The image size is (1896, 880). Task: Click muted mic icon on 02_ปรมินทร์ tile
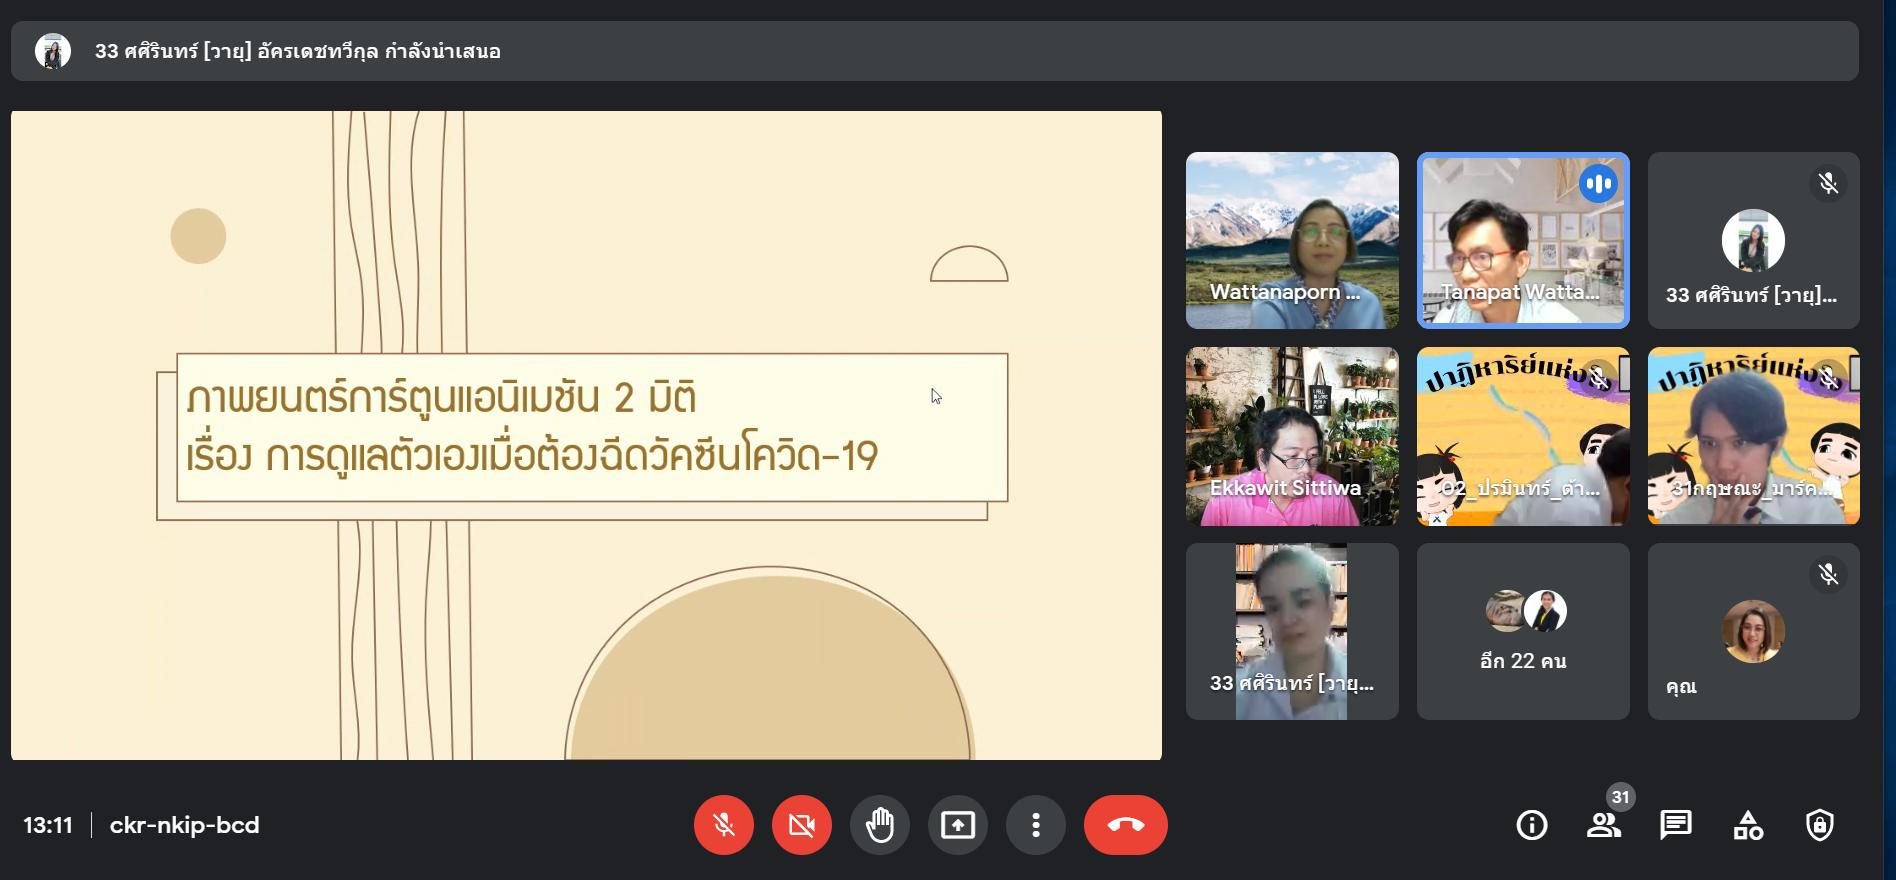pyautogui.click(x=1598, y=378)
